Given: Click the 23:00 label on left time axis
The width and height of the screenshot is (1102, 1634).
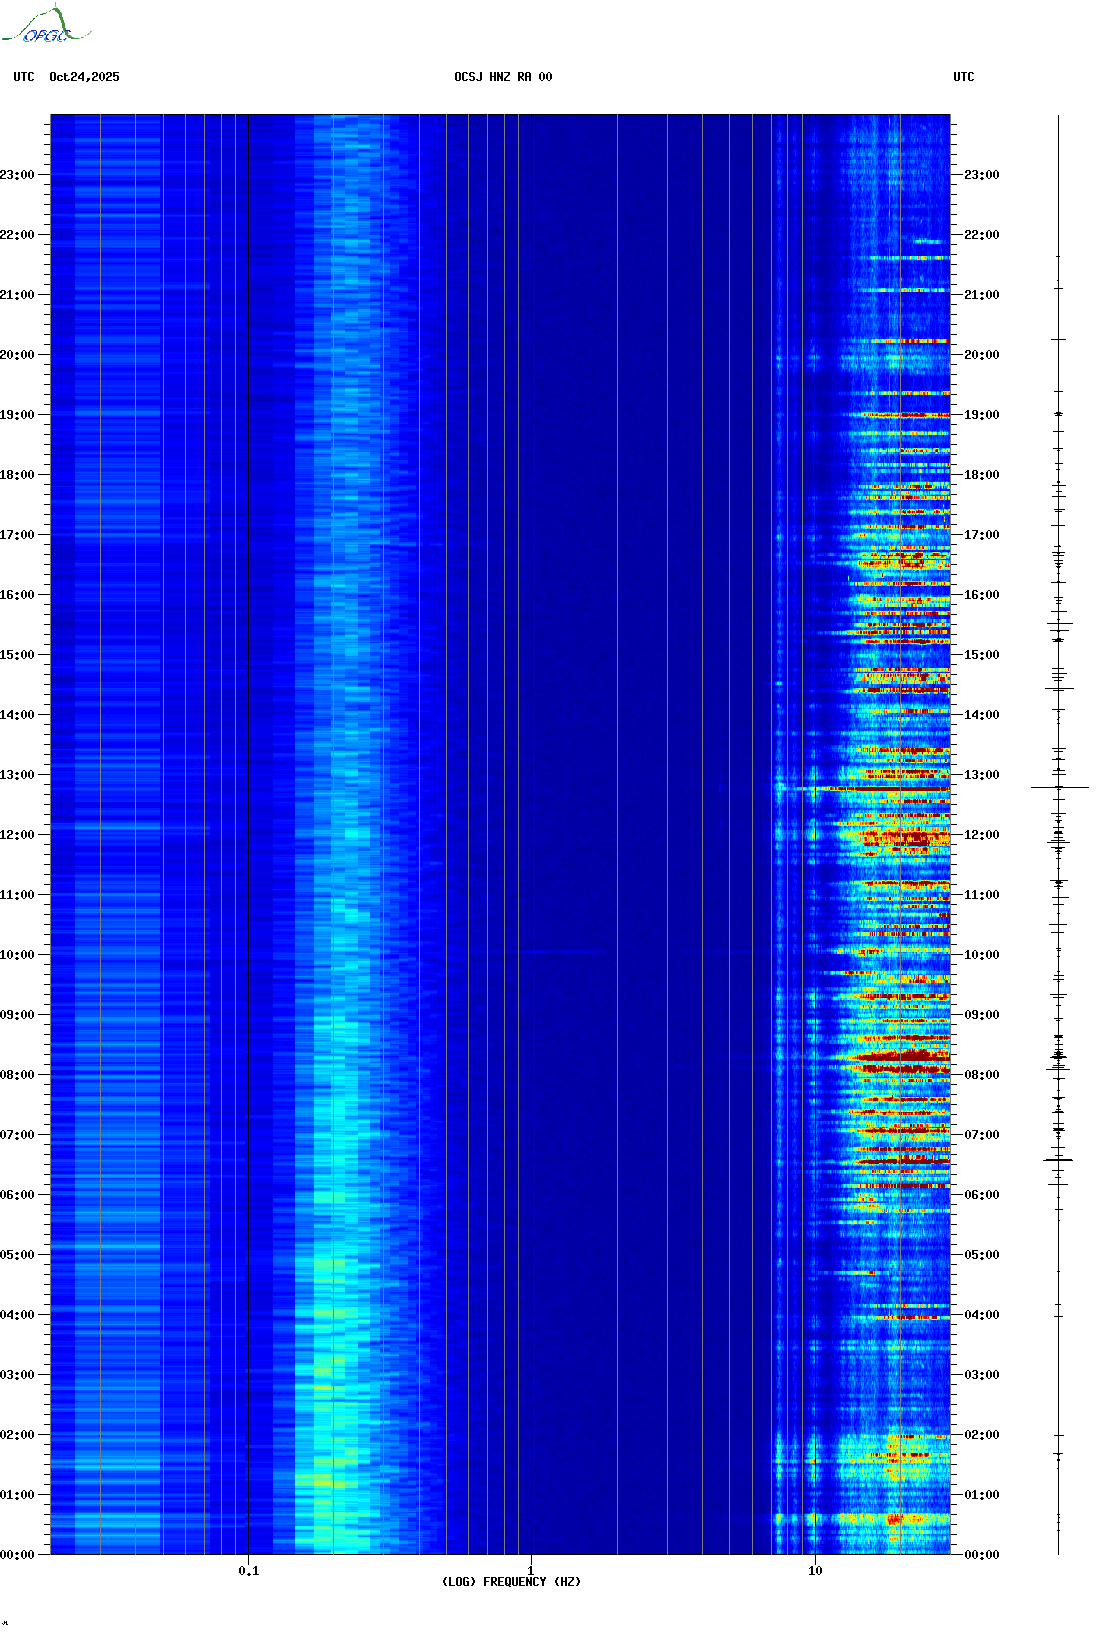Looking at the screenshot, I should (17, 175).
